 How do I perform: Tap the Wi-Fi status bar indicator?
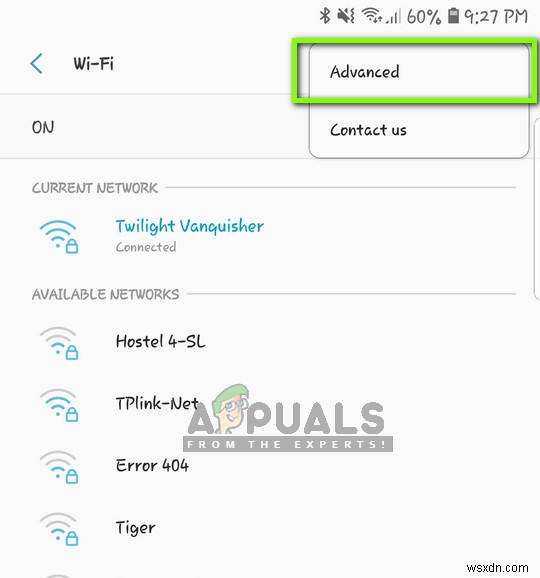372,16
